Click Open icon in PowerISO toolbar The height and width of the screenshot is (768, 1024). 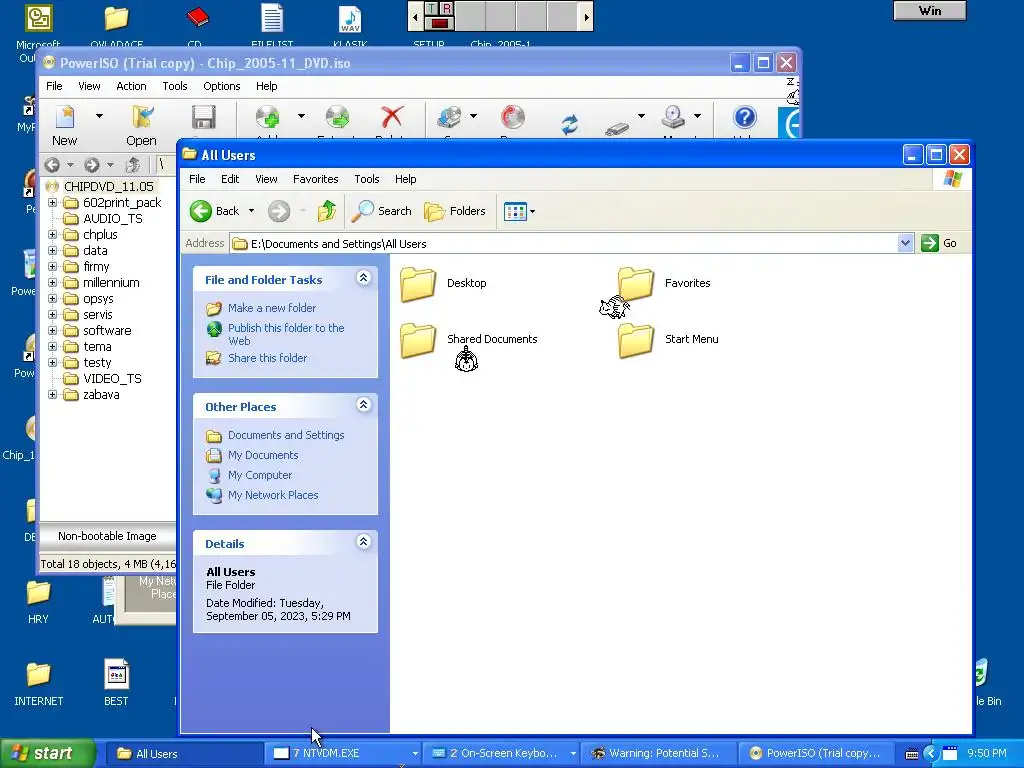point(142,118)
